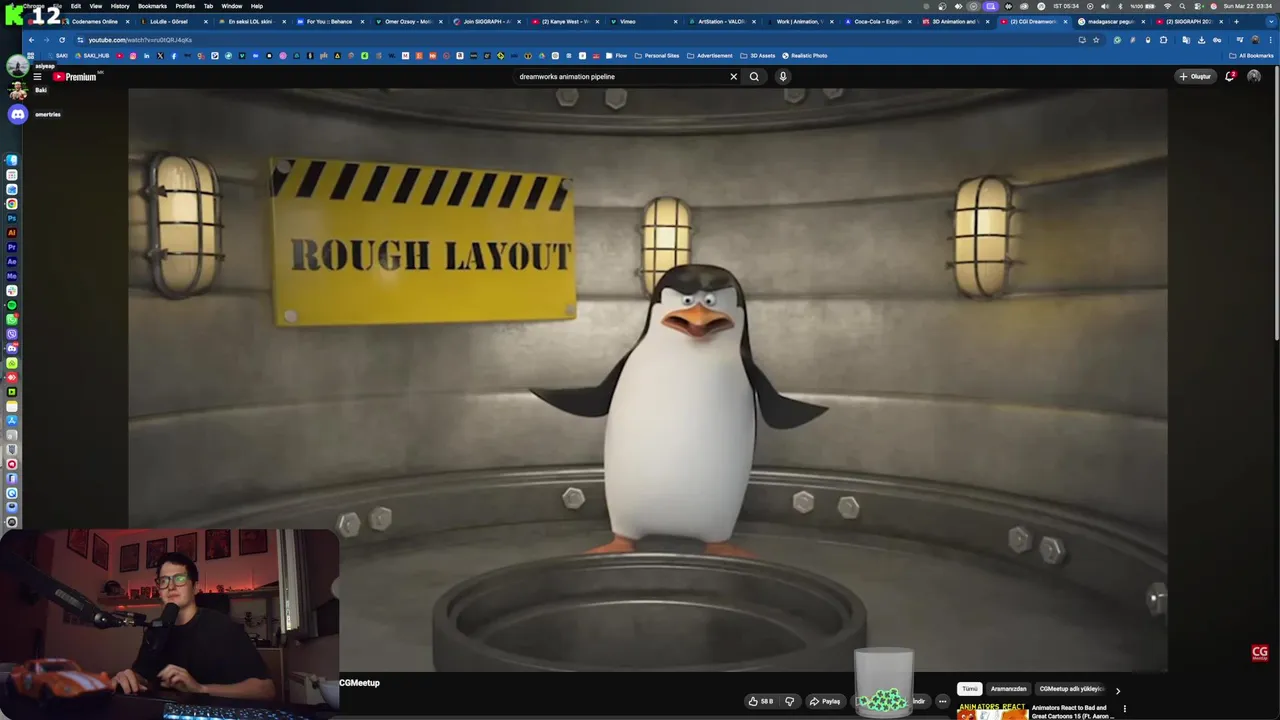Image resolution: width=1280 pixels, height=720 pixels.
Task: Open SAKI_HUB bookmark
Action: coord(92,56)
